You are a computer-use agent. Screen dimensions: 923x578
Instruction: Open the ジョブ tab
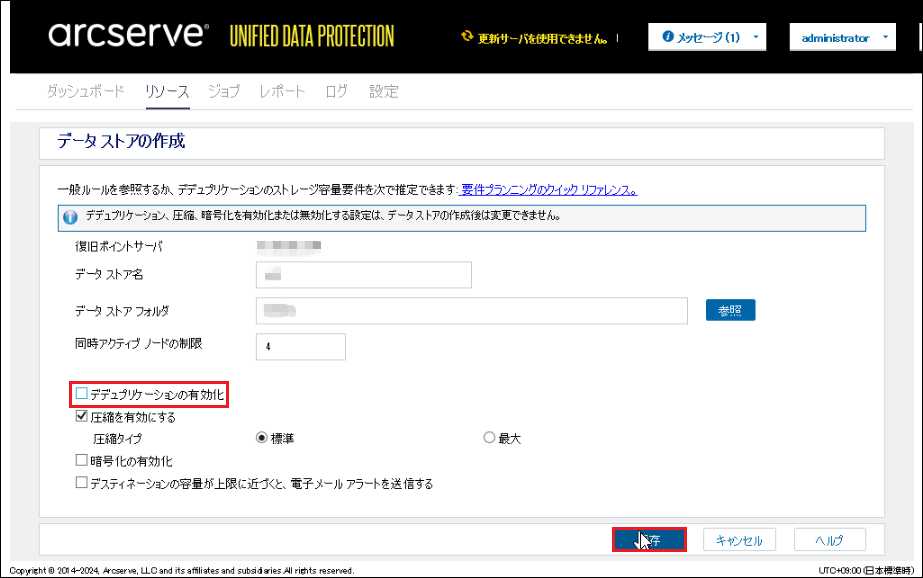click(224, 91)
